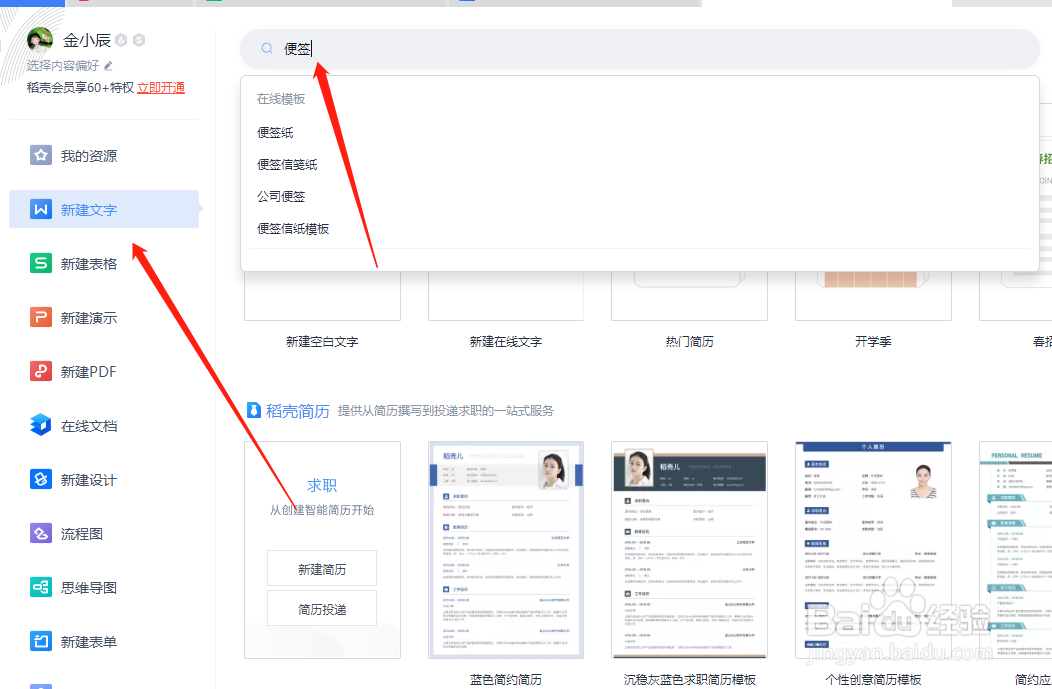Click the second membership badge next to 金小辰
This screenshot has width=1052, height=689.
point(139,40)
